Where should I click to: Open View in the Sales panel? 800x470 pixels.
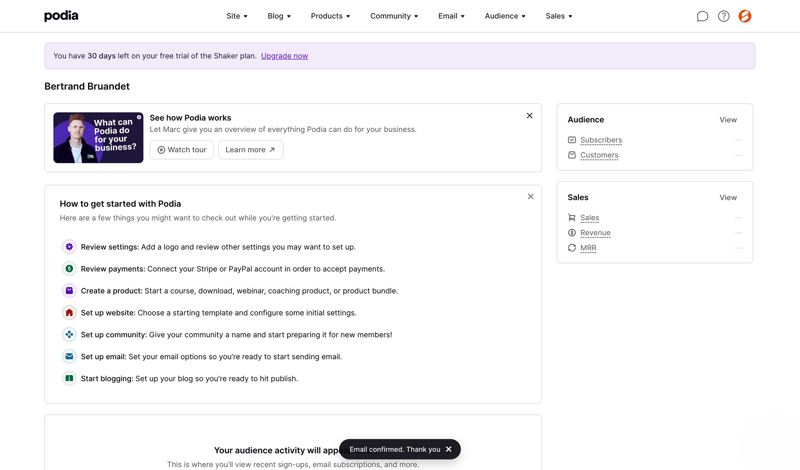(x=728, y=197)
